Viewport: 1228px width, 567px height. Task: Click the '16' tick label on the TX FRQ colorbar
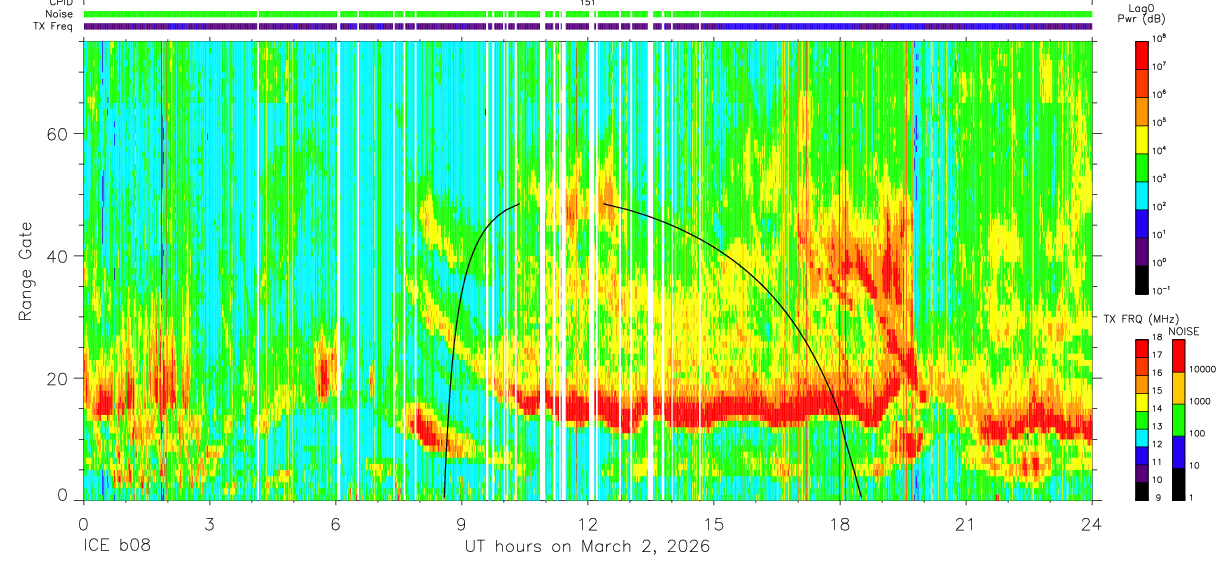1157,374
